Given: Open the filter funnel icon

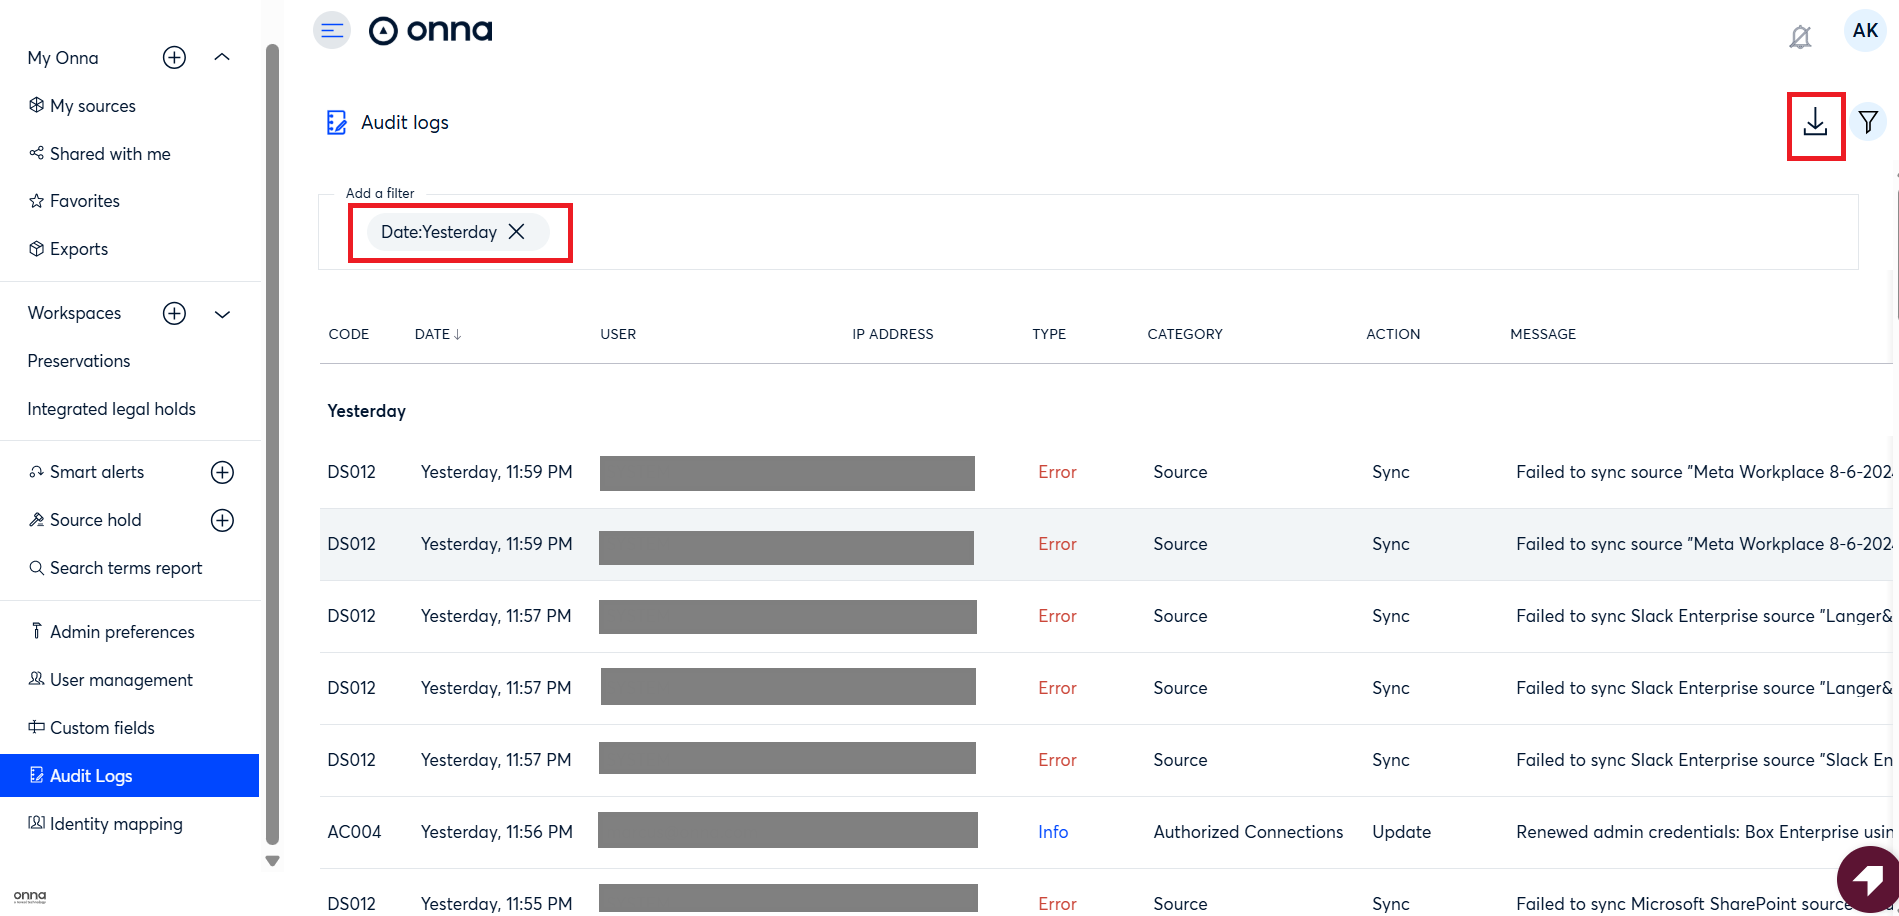Looking at the screenshot, I should [1867, 122].
